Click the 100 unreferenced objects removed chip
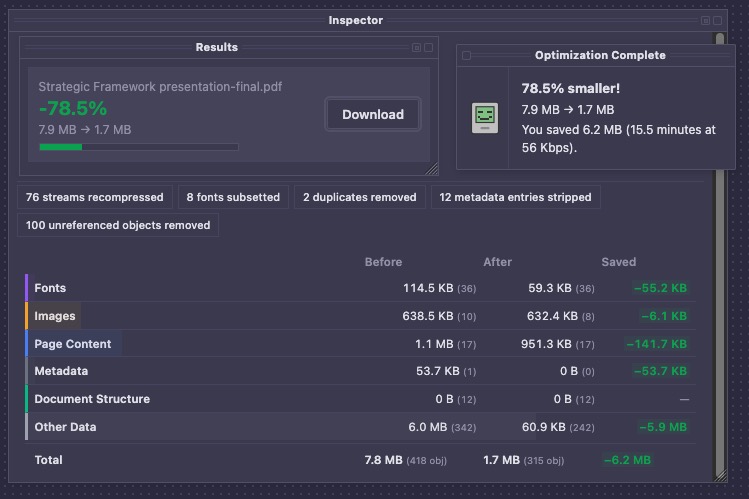This screenshot has width=749, height=499. (118, 225)
